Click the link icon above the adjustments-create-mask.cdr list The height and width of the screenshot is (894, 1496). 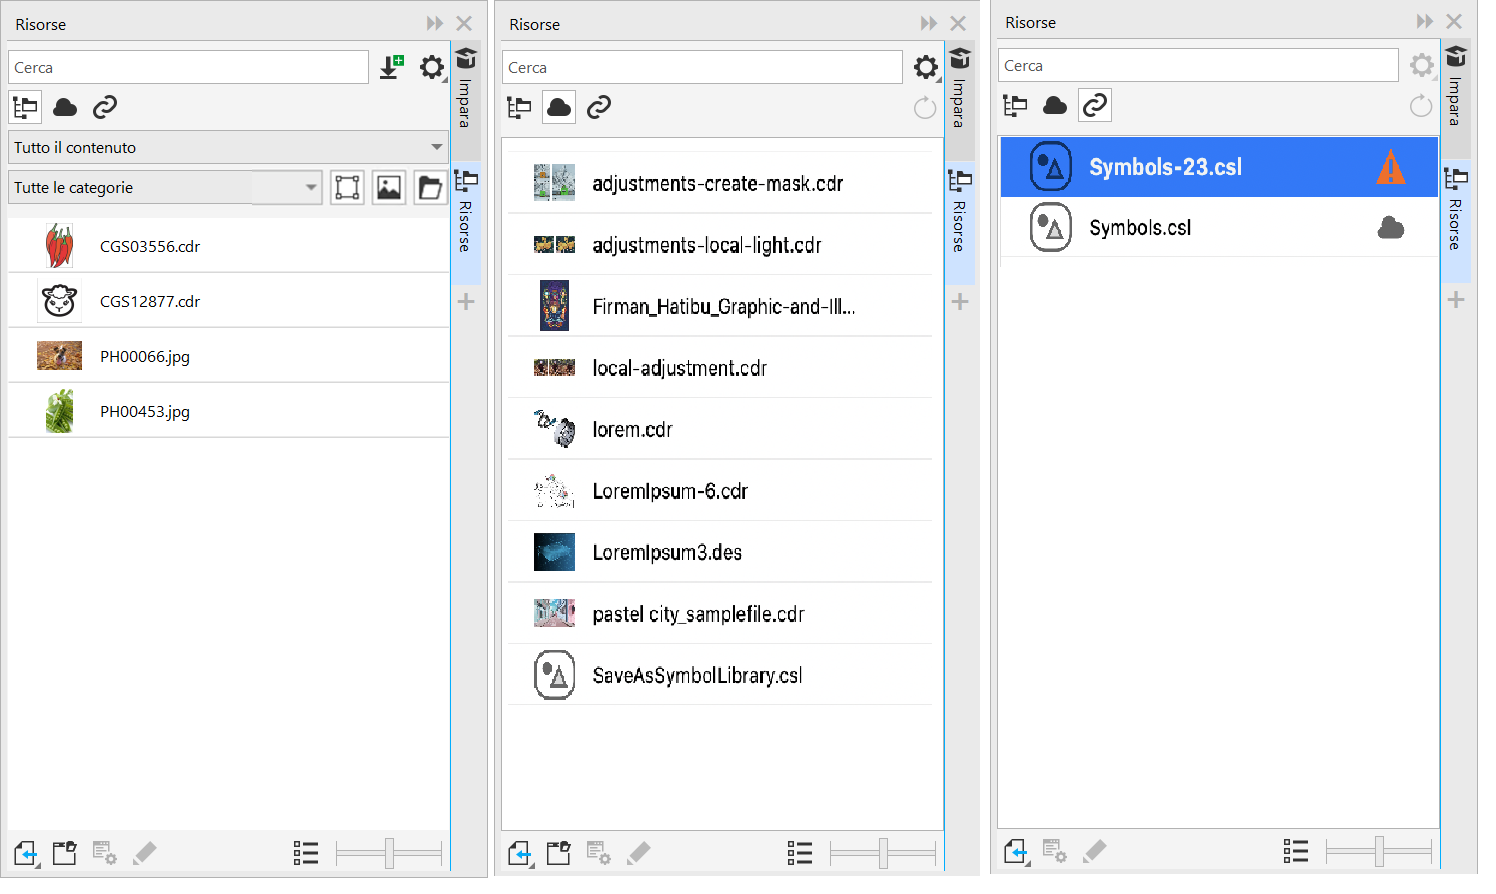pyautogui.click(x=599, y=107)
